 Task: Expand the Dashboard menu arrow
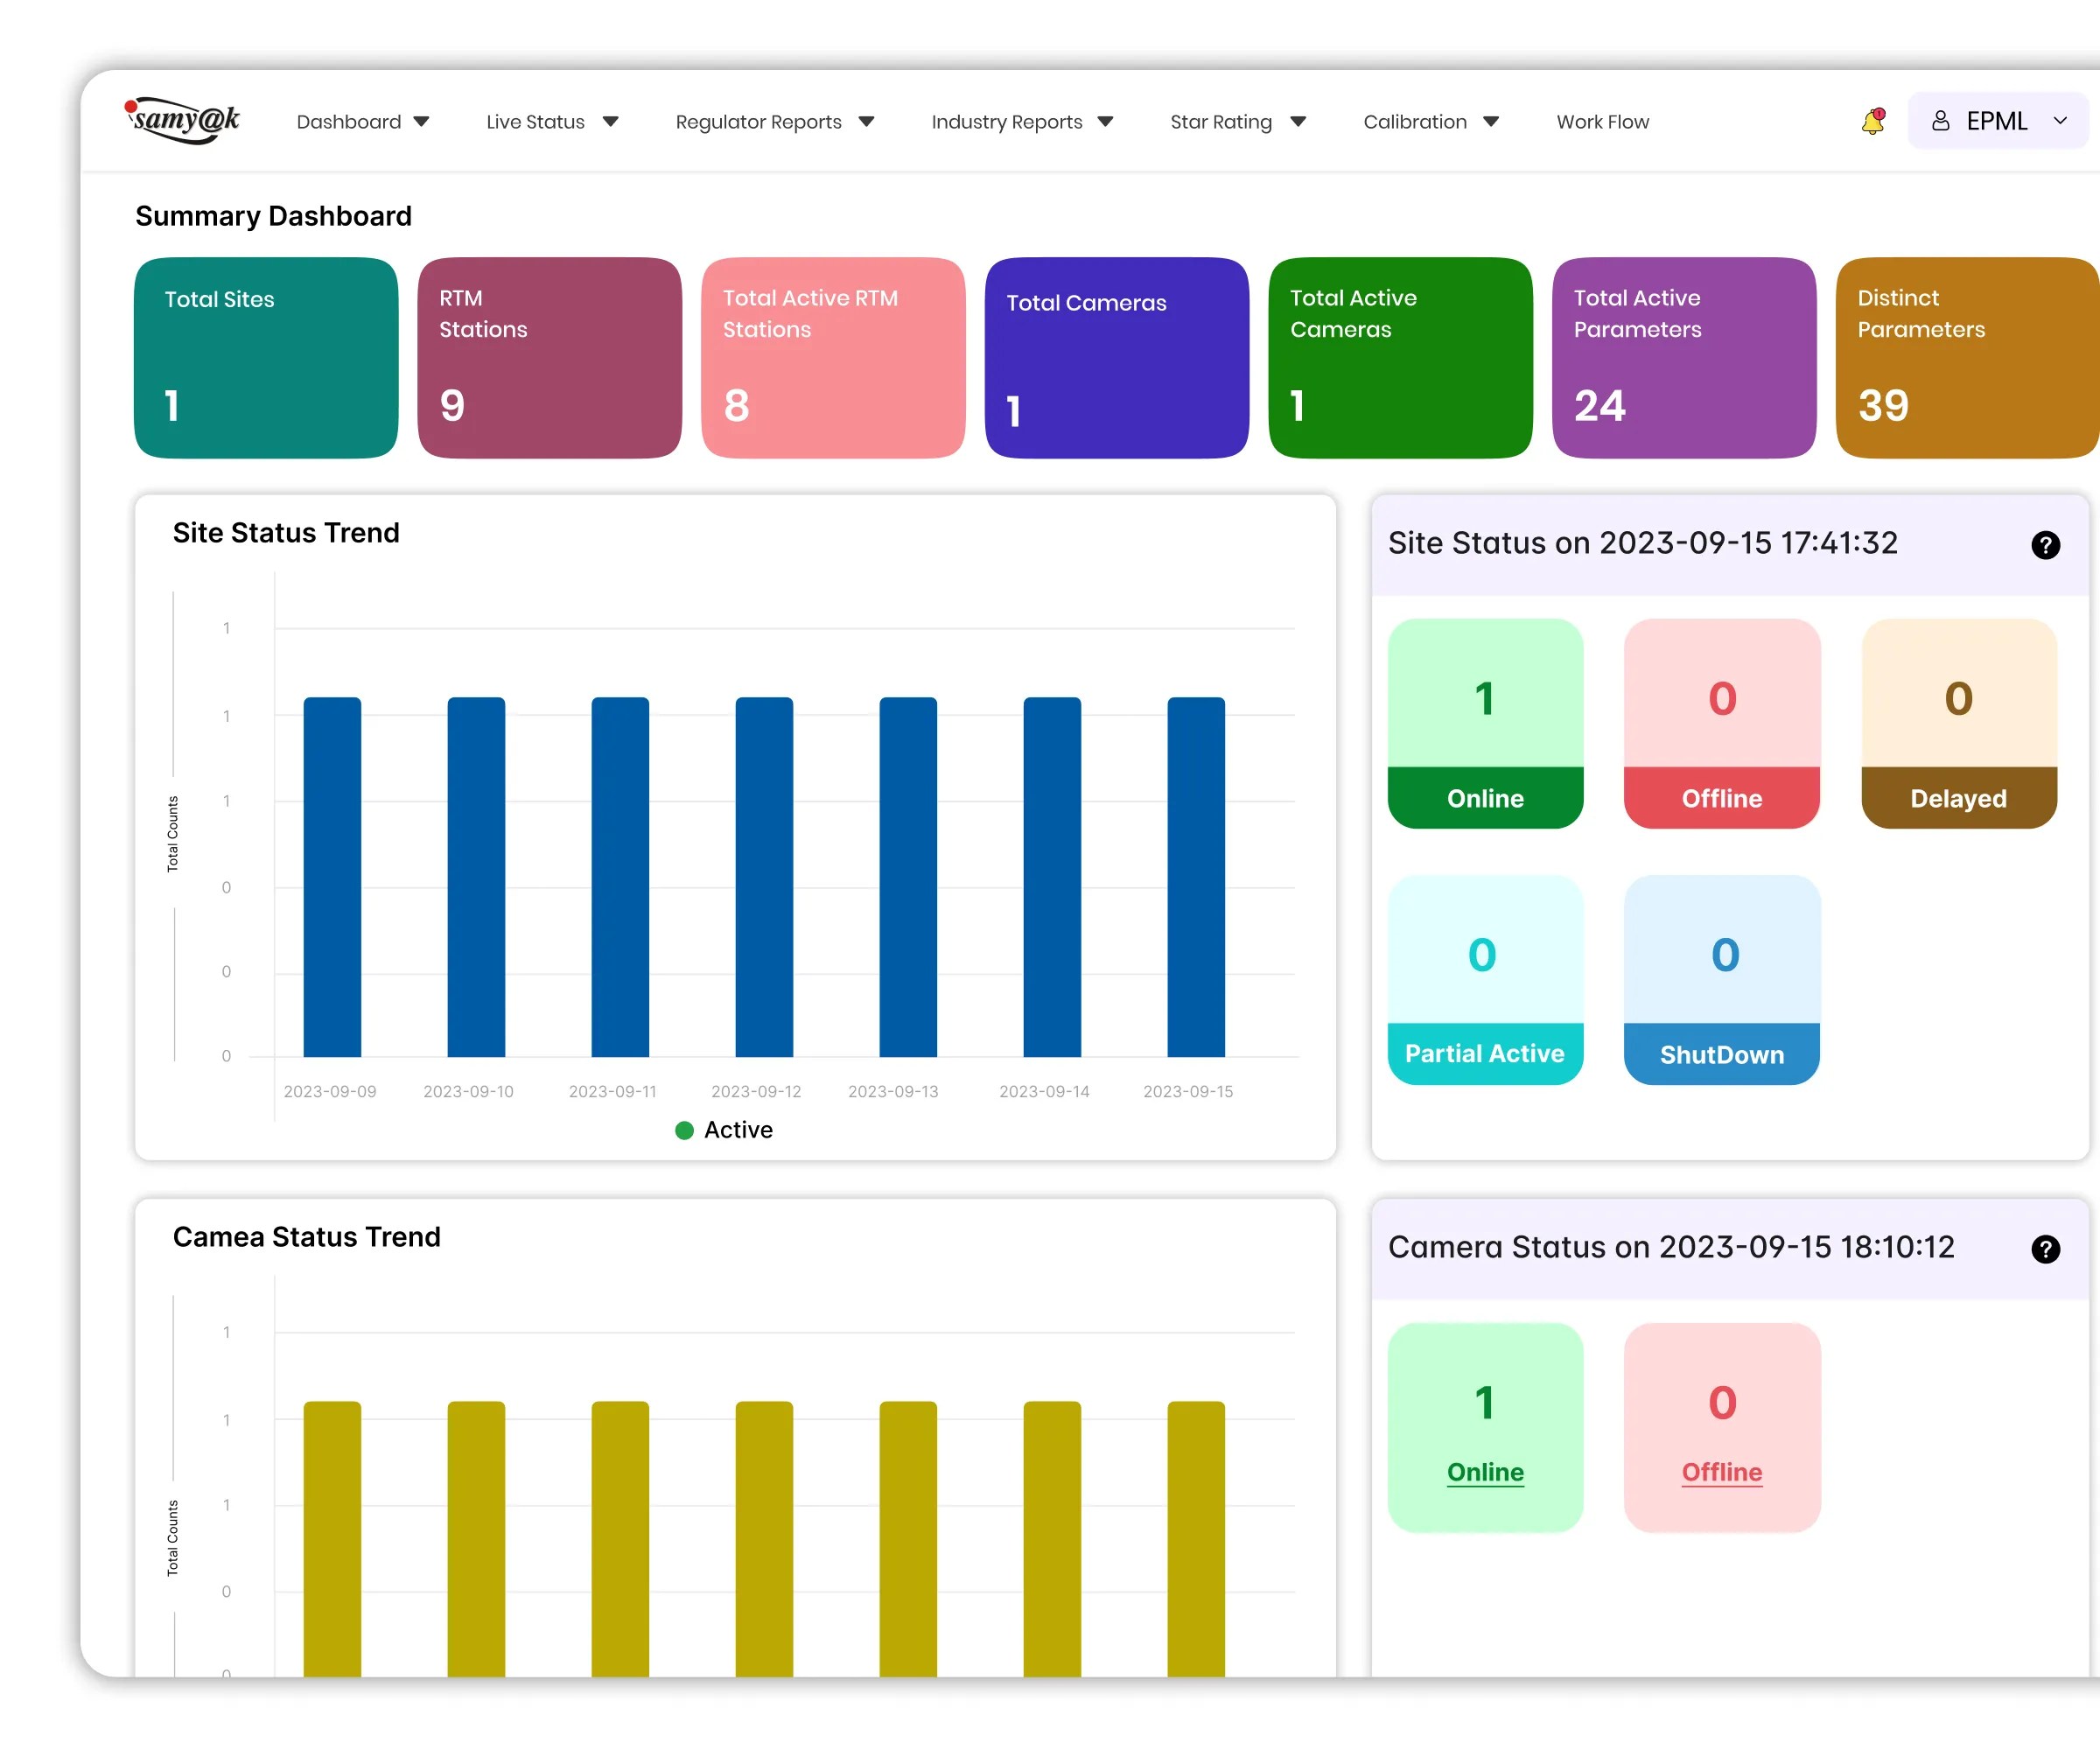tap(421, 122)
